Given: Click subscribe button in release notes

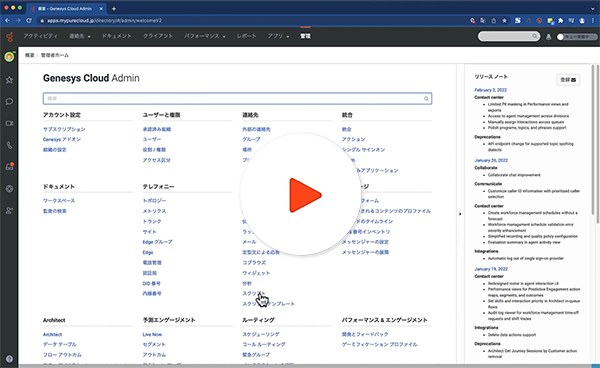Looking at the screenshot, I should pos(568,80).
